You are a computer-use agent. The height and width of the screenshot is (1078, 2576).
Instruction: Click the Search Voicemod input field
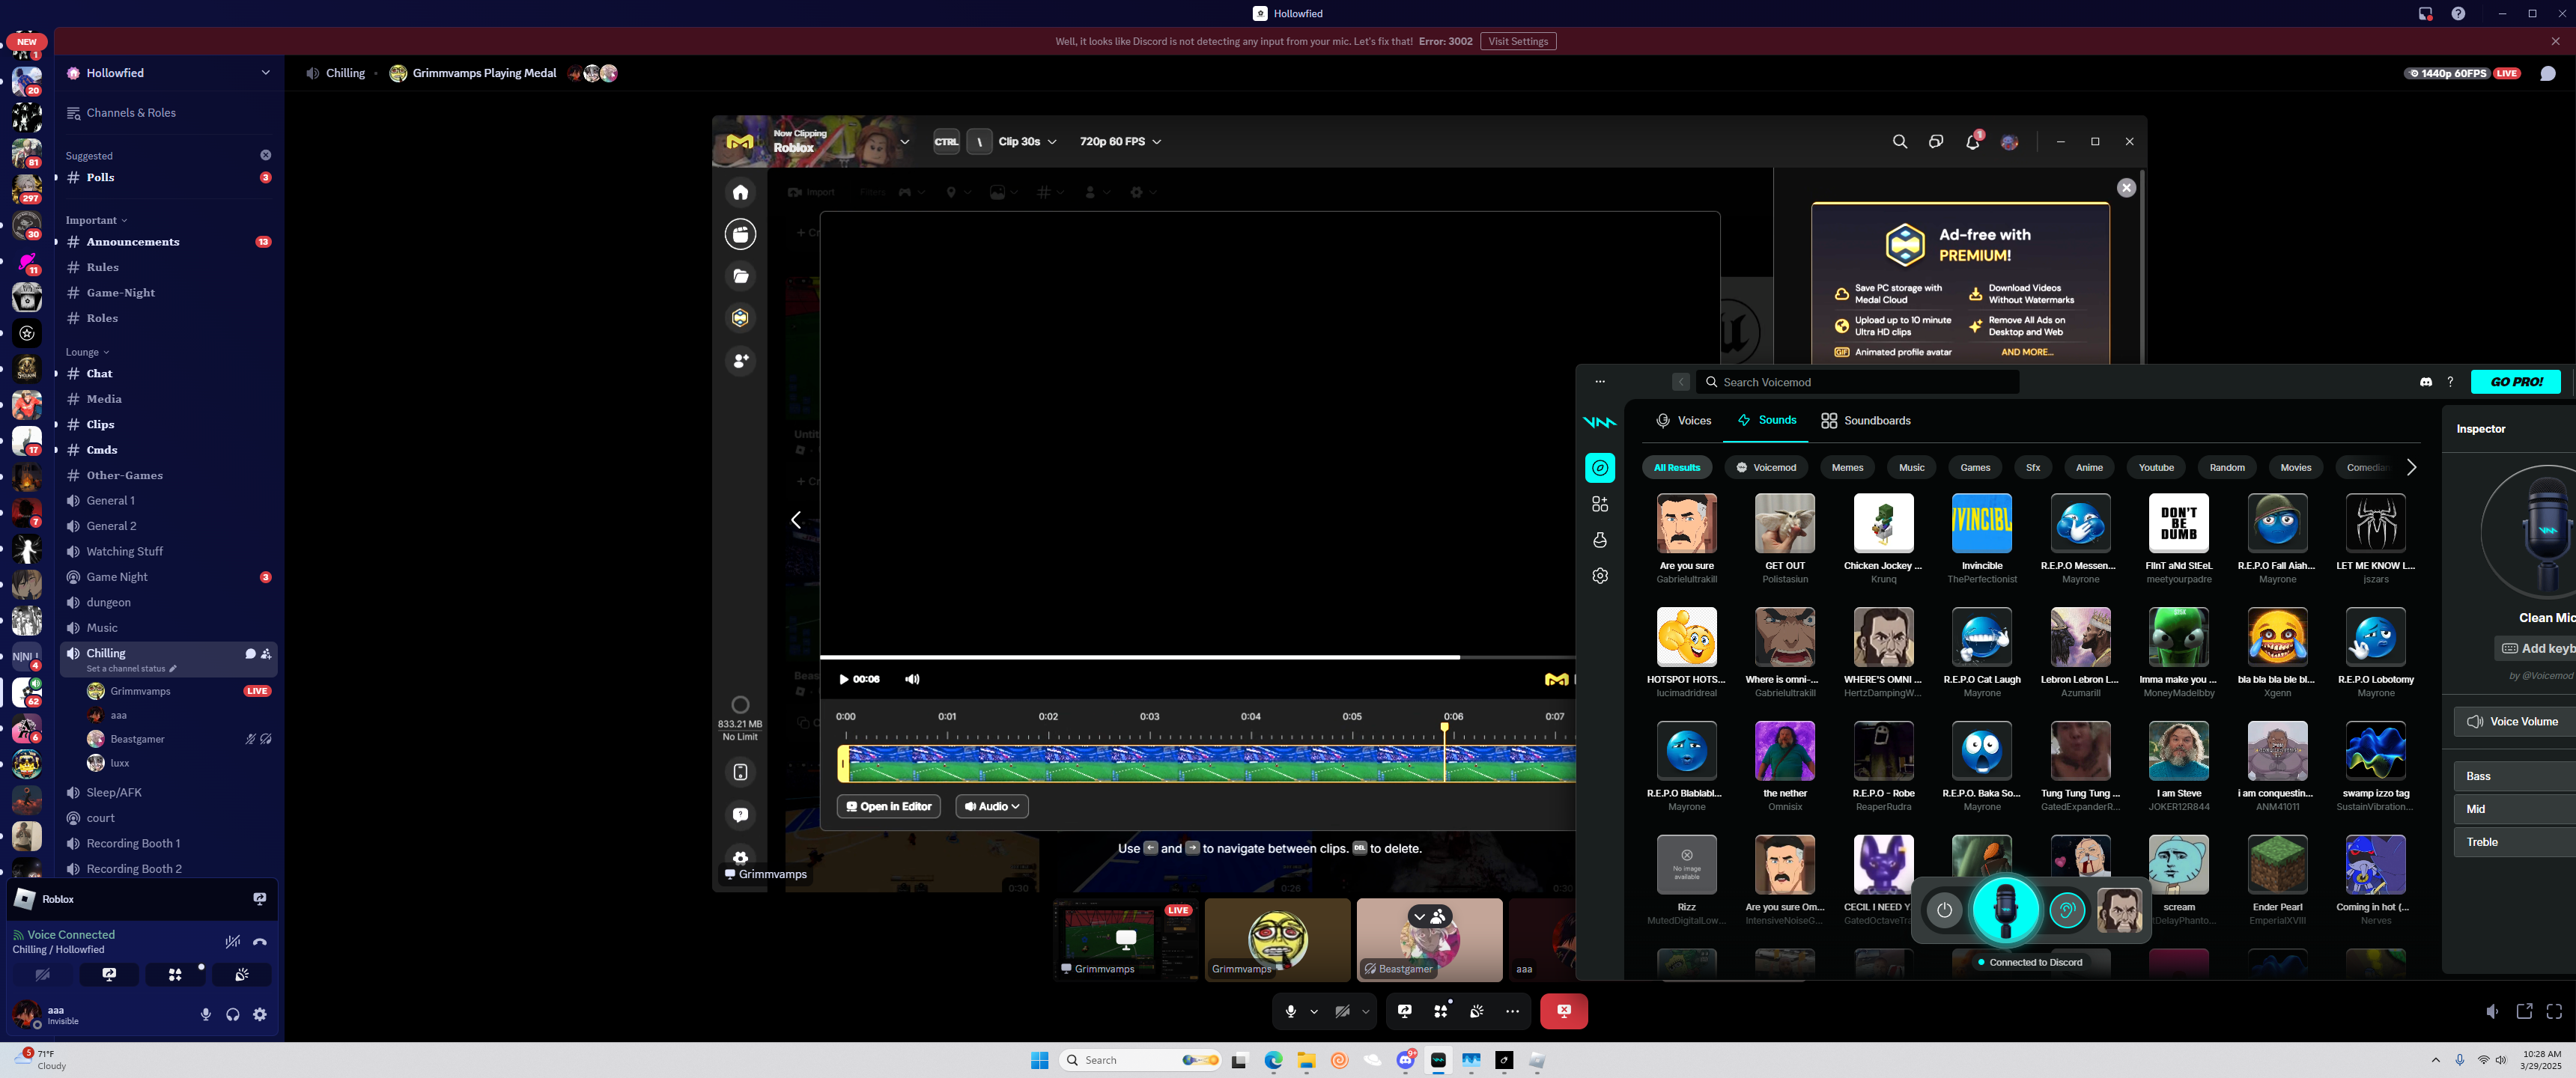point(1860,382)
